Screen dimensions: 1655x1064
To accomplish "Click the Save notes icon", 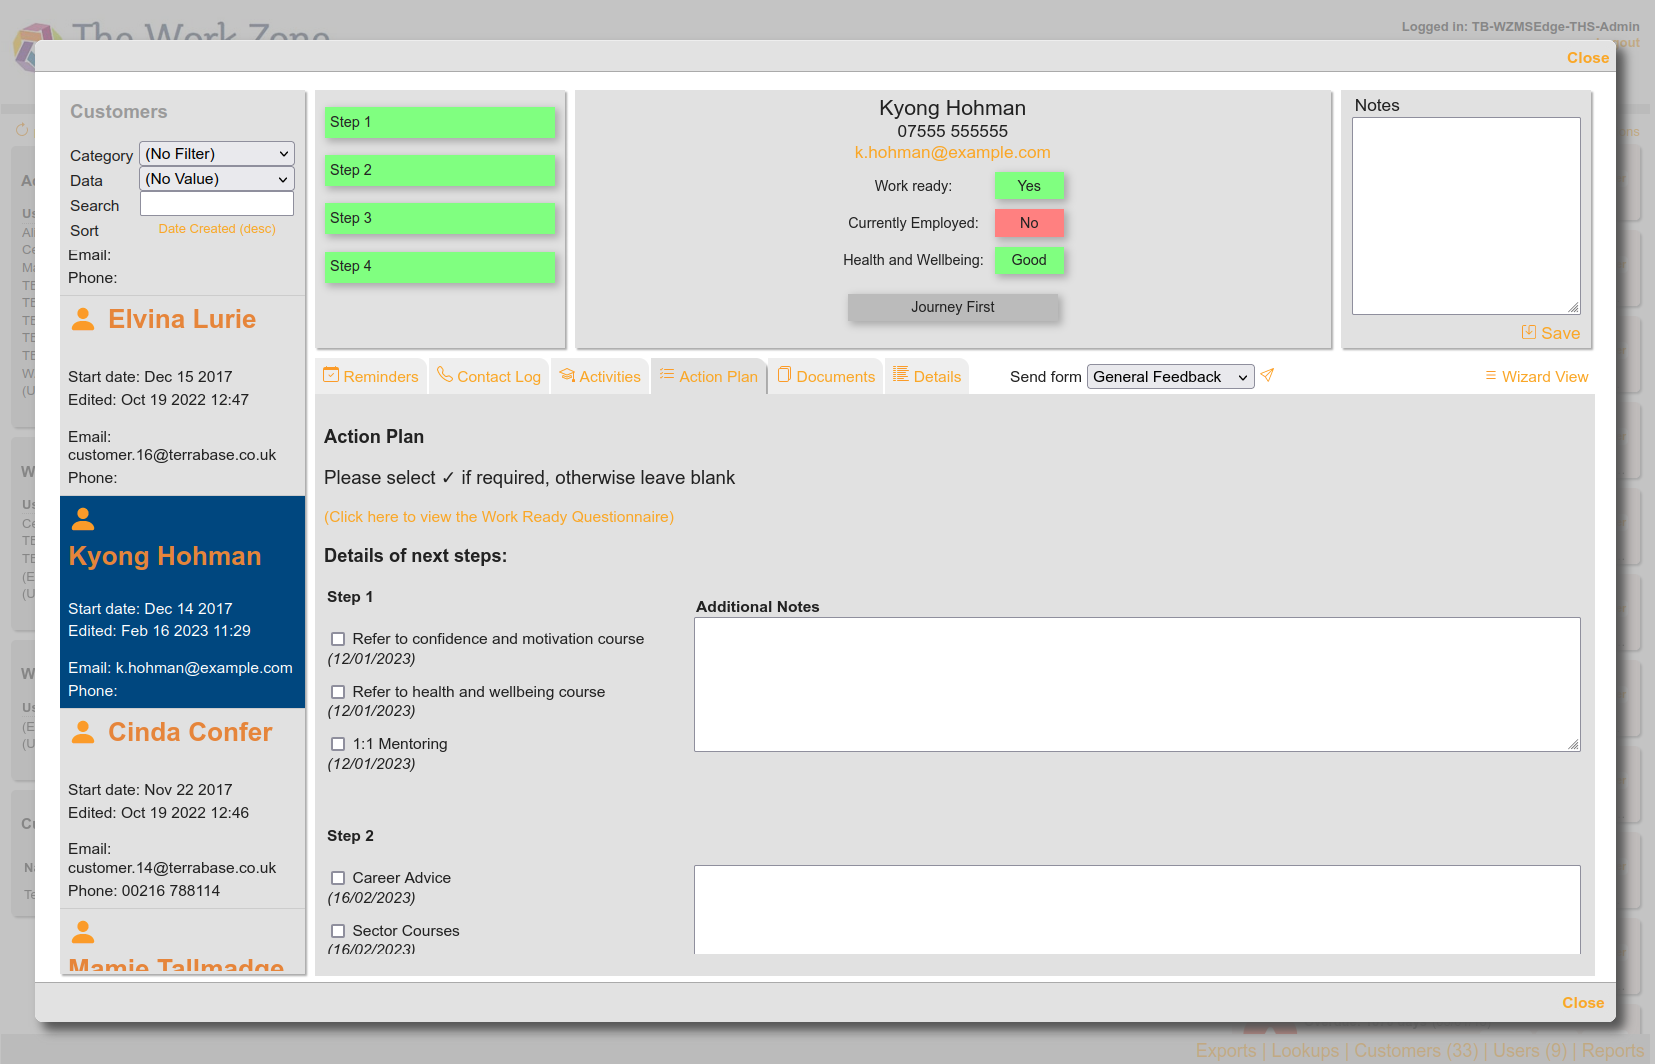I will click(x=1528, y=332).
